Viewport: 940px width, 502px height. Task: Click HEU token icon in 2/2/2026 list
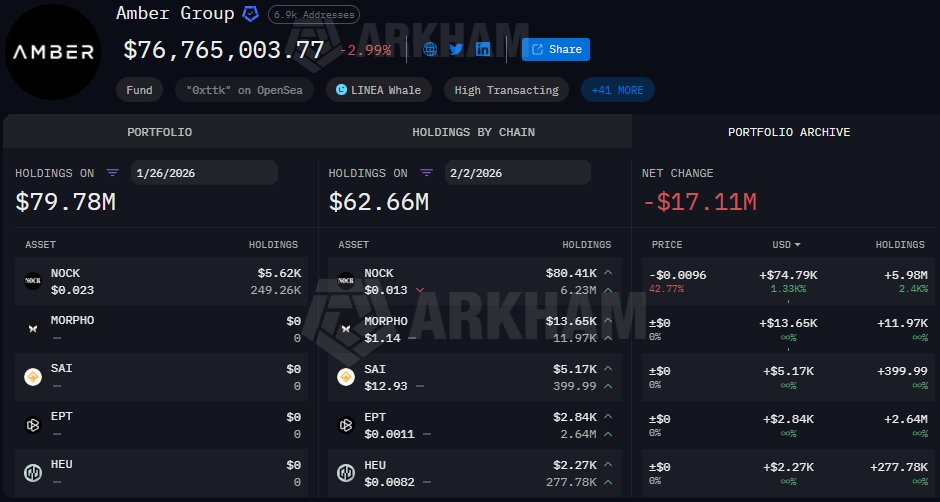click(346, 473)
